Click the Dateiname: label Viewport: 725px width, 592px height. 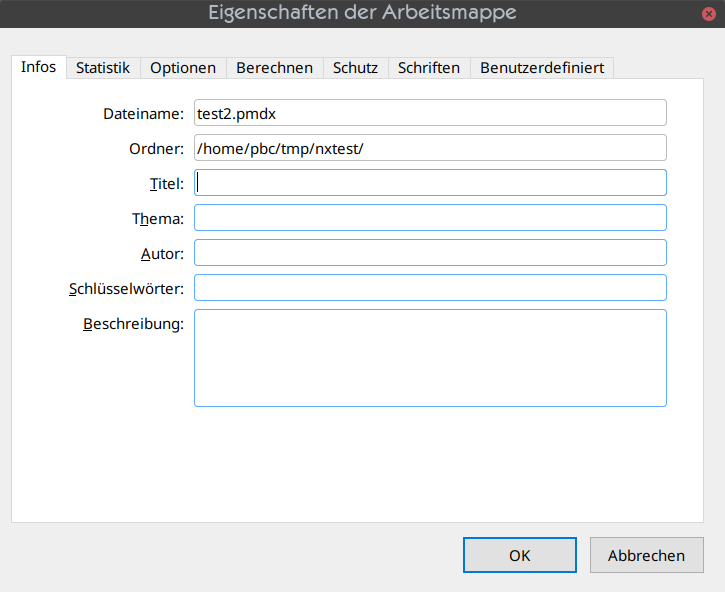pyautogui.click(x=143, y=114)
